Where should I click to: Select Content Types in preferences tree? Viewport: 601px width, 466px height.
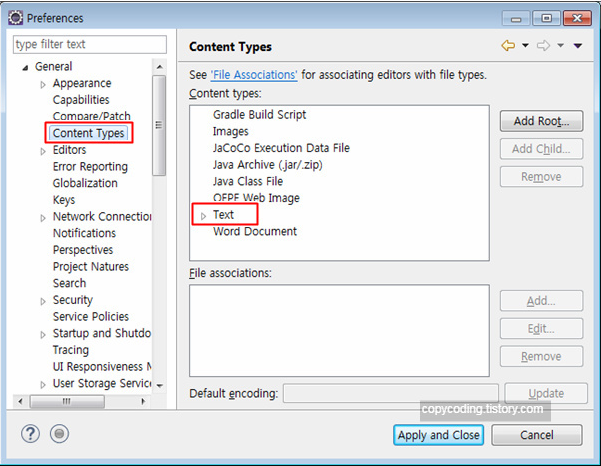point(88,133)
